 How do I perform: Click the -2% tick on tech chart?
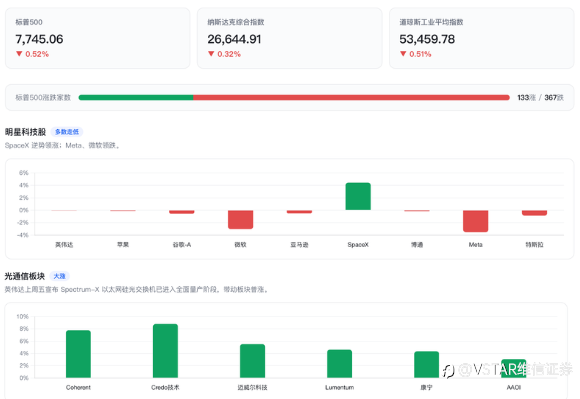(x=23, y=223)
